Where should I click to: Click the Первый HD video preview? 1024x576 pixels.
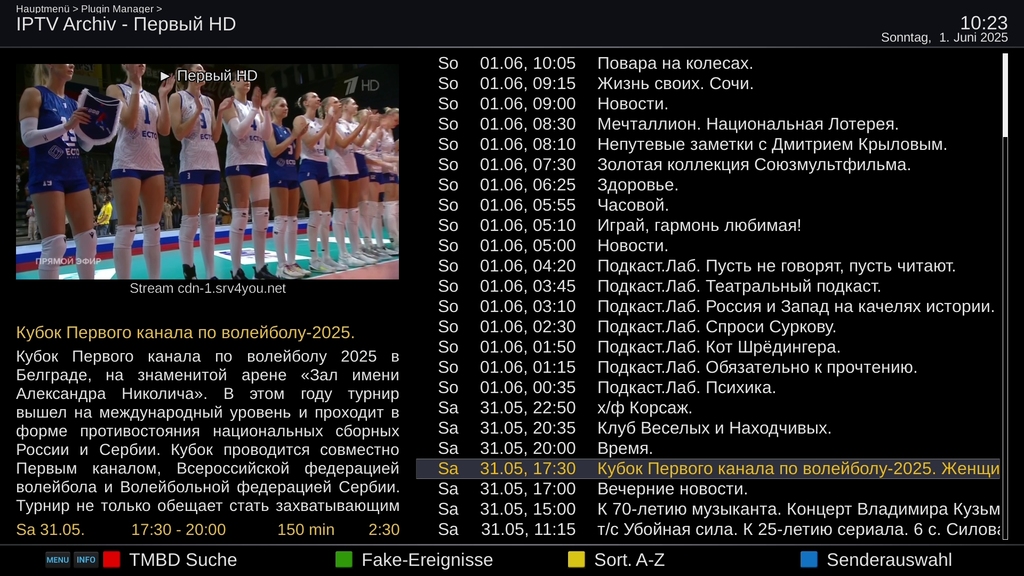coord(208,172)
